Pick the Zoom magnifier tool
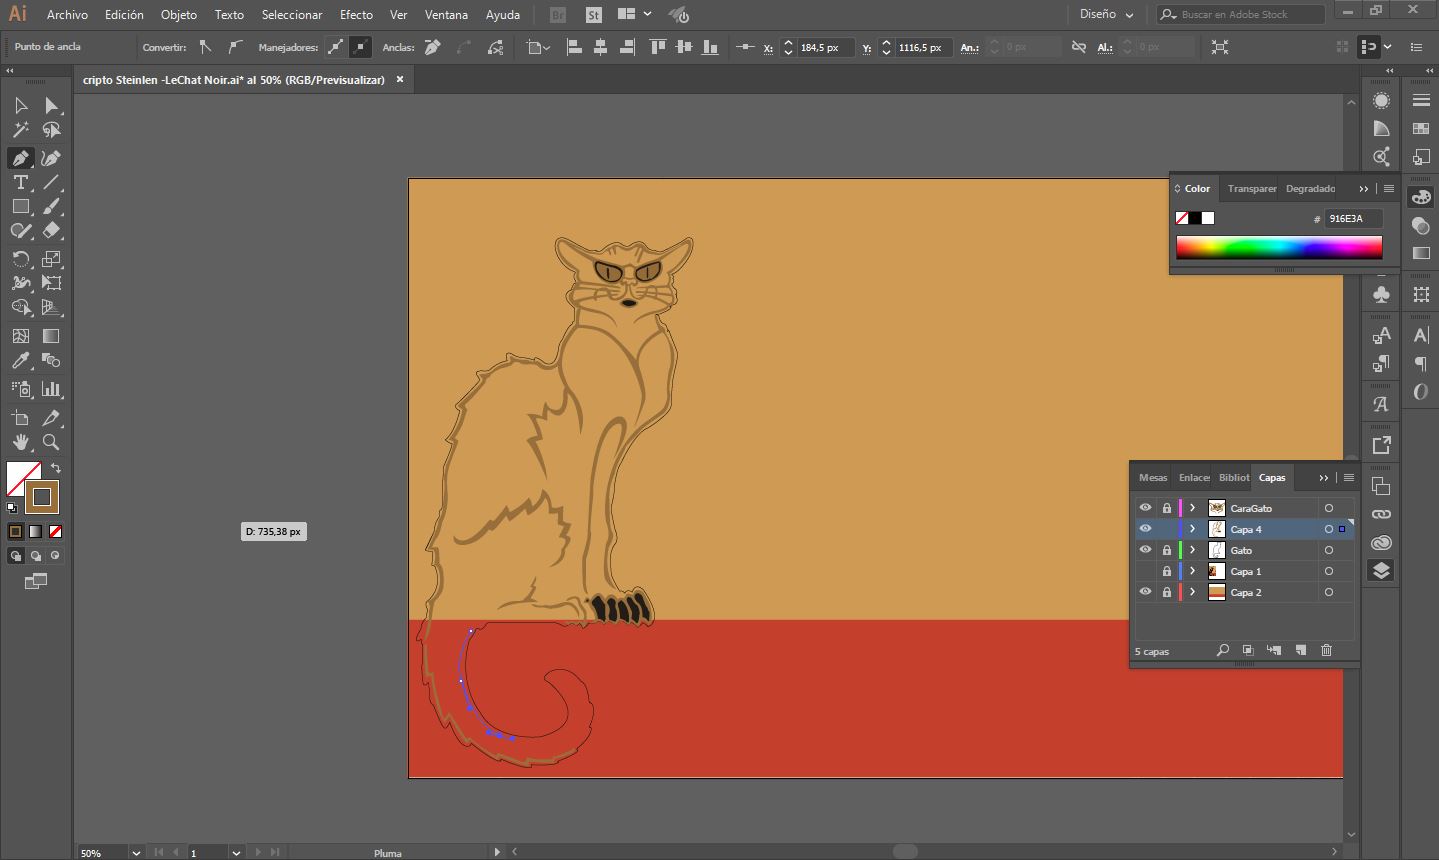1439x860 pixels. click(51, 442)
